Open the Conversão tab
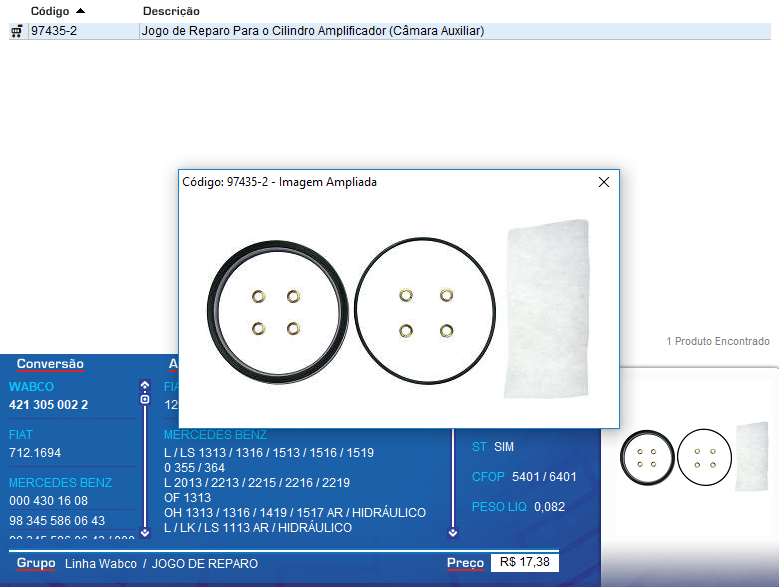Viewport: 779px width, 587px height. [50, 364]
